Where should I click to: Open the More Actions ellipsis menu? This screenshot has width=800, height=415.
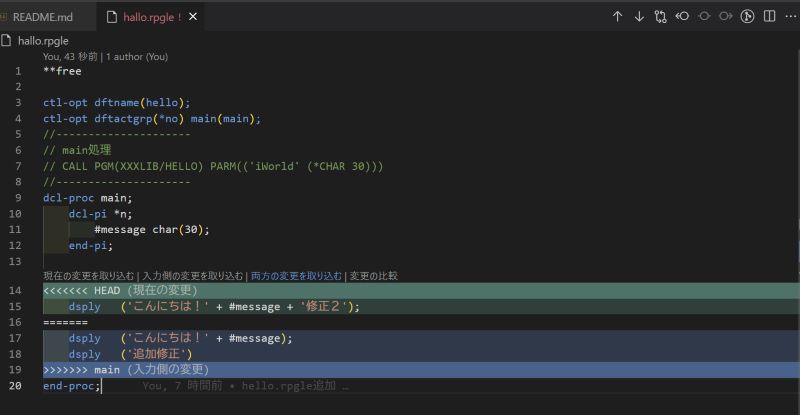pyautogui.click(x=791, y=16)
